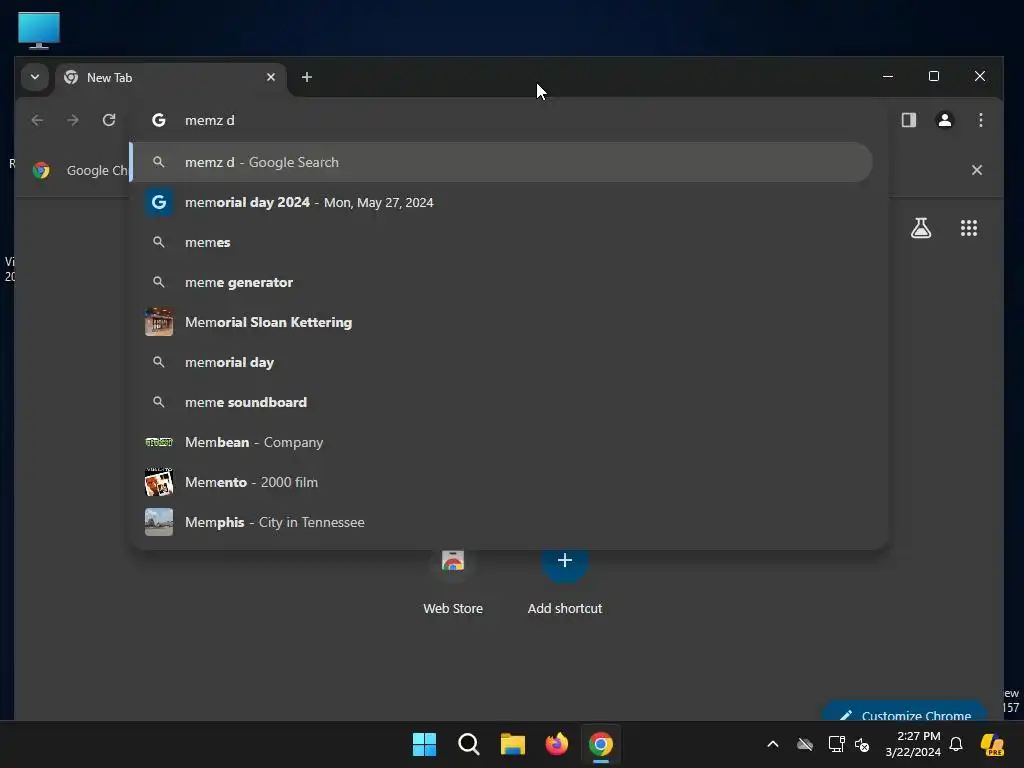Launch Firefox from the taskbar
Image resolution: width=1024 pixels, height=768 pixels.
(x=557, y=744)
